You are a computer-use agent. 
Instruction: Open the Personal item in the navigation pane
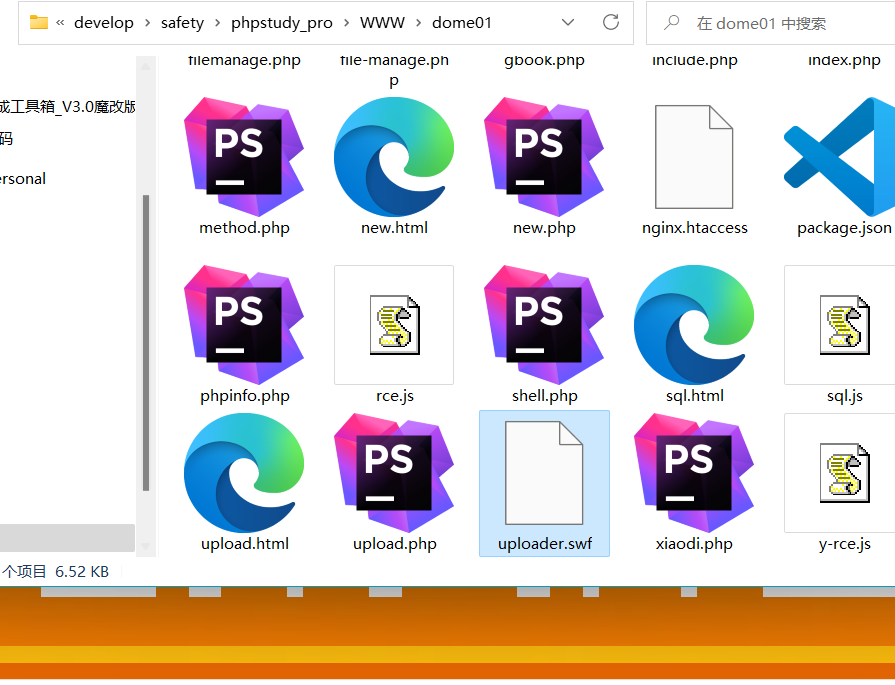tap(23, 179)
